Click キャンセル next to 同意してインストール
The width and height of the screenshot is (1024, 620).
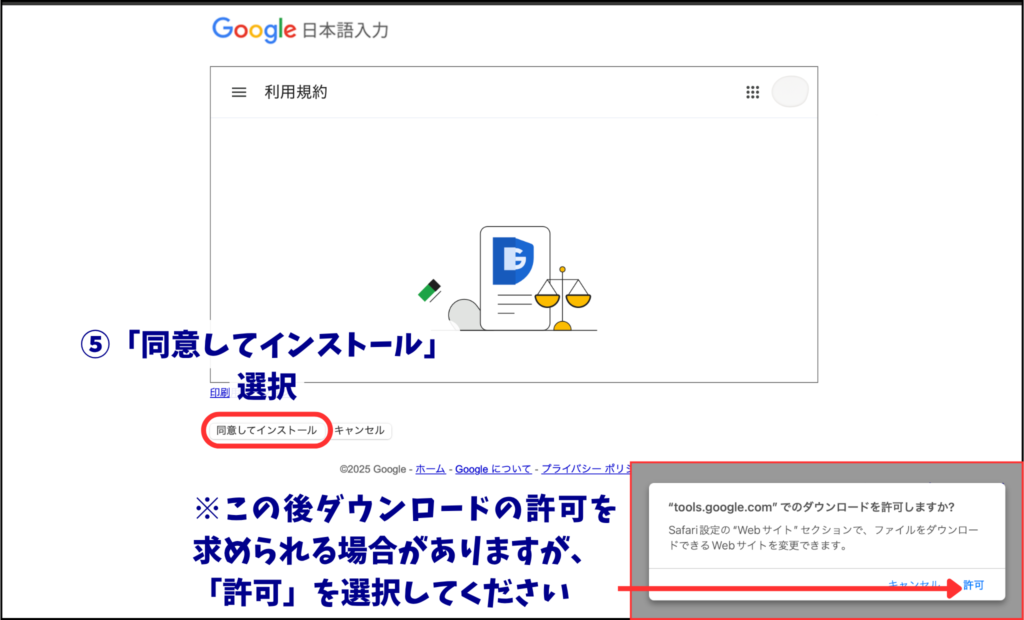click(360, 430)
